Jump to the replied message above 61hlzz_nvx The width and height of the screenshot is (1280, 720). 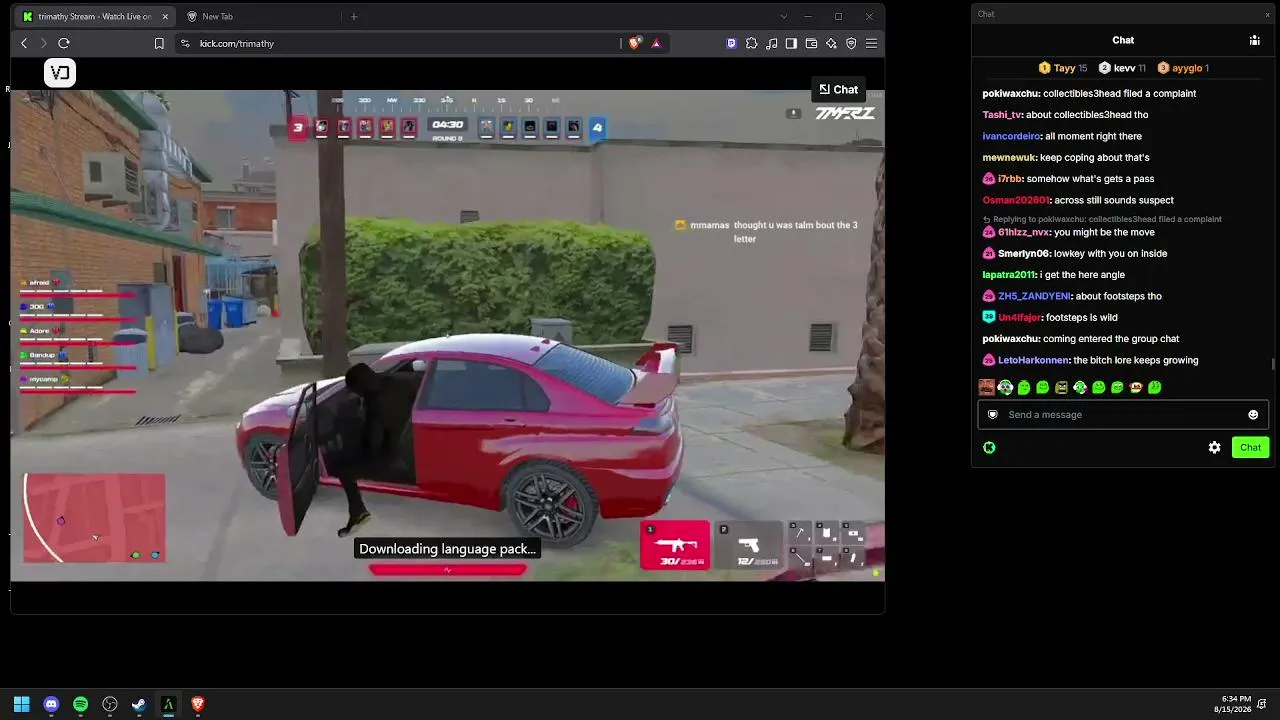click(x=1102, y=219)
